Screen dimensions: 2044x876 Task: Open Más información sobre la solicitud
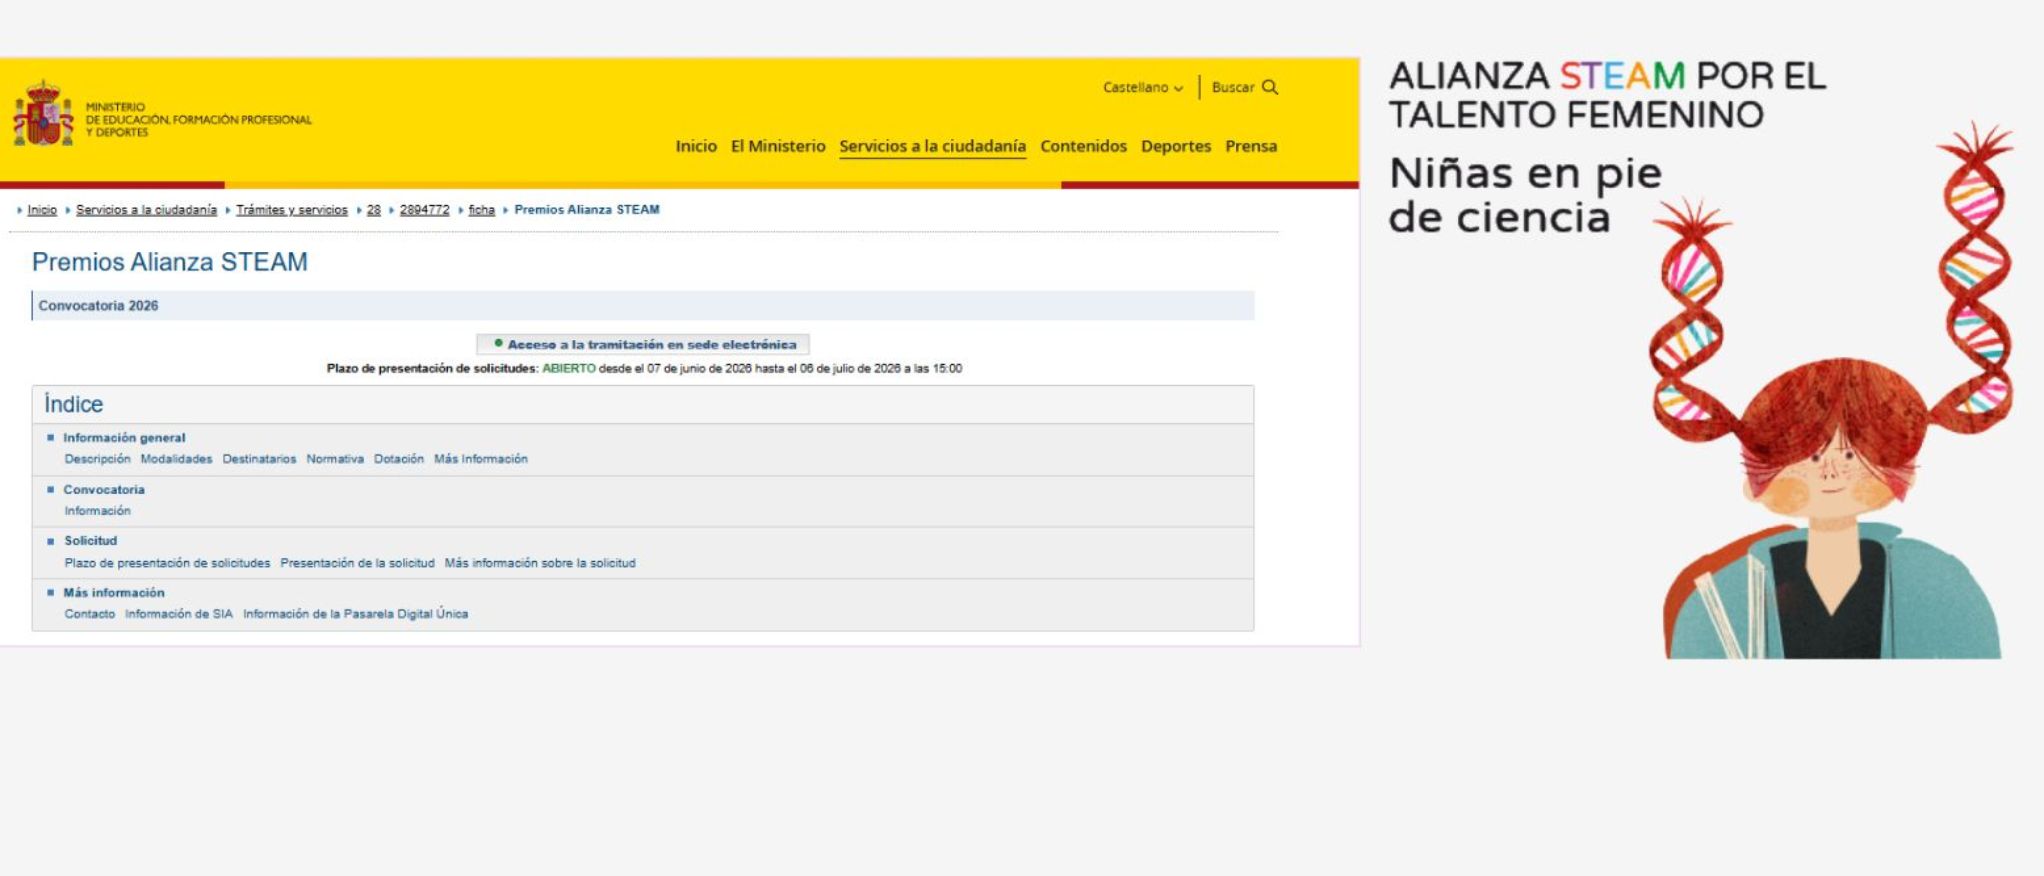[540, 563]
